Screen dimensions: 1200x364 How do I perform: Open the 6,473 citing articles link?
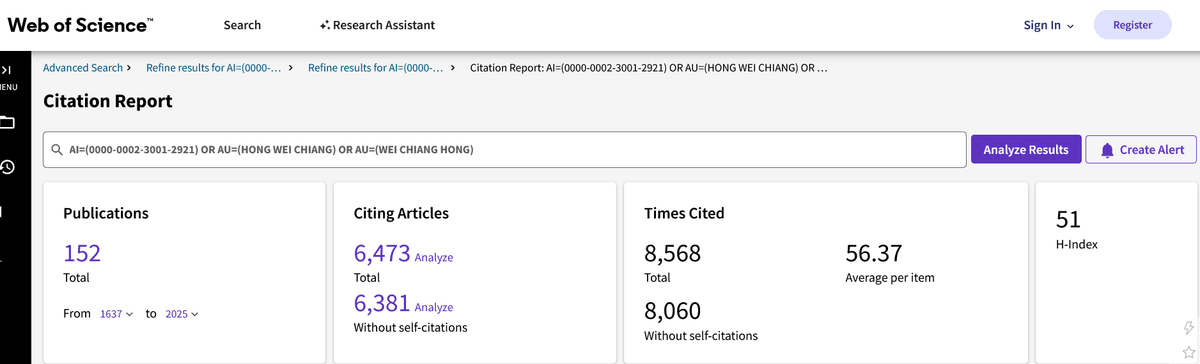click(x=381, y=253)
